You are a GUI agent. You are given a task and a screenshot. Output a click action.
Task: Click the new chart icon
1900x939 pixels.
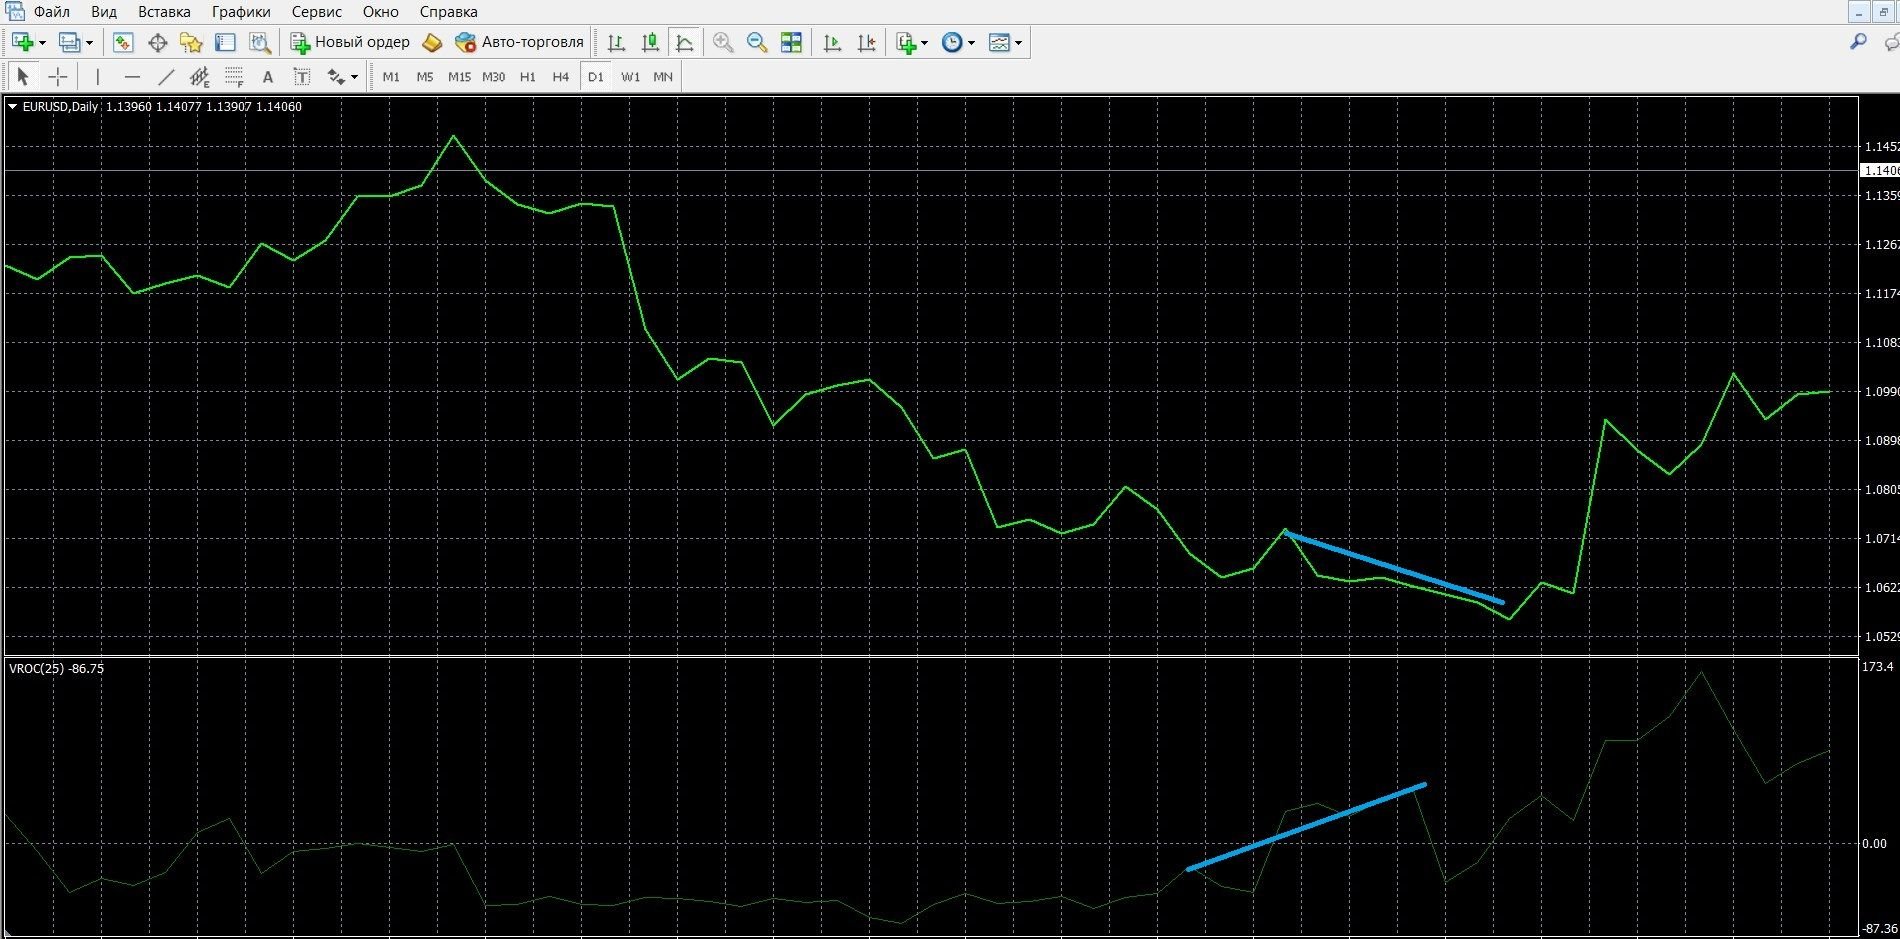pos(22,42)
